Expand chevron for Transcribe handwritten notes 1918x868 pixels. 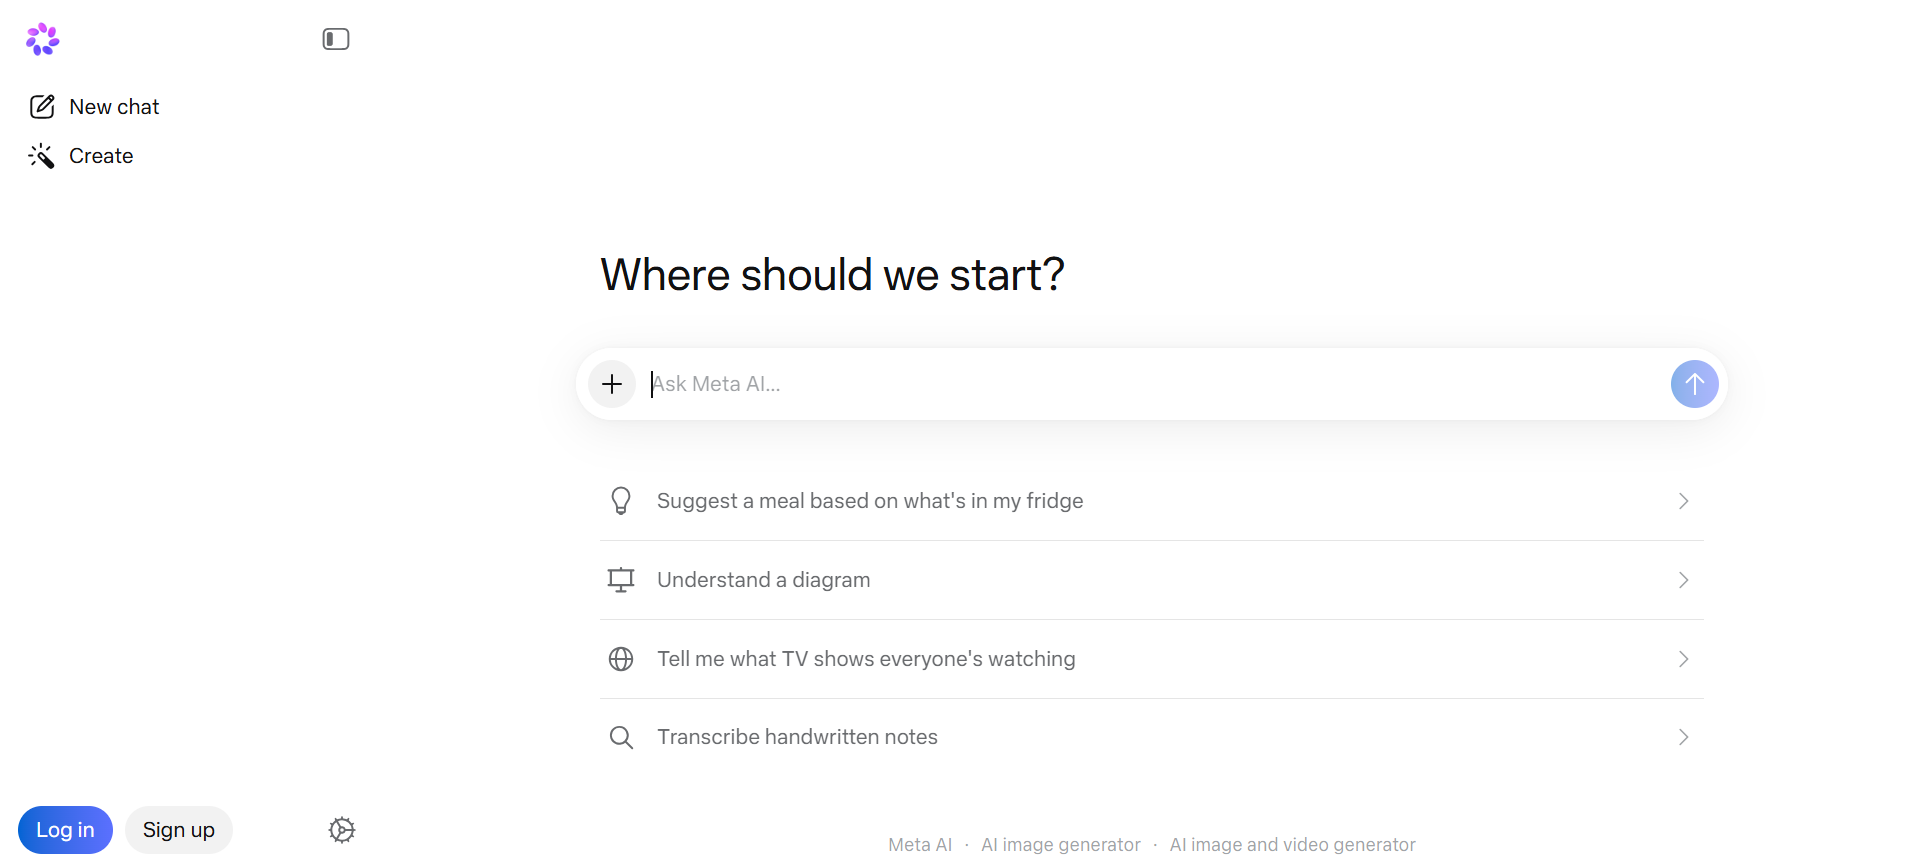[1683, 737]
